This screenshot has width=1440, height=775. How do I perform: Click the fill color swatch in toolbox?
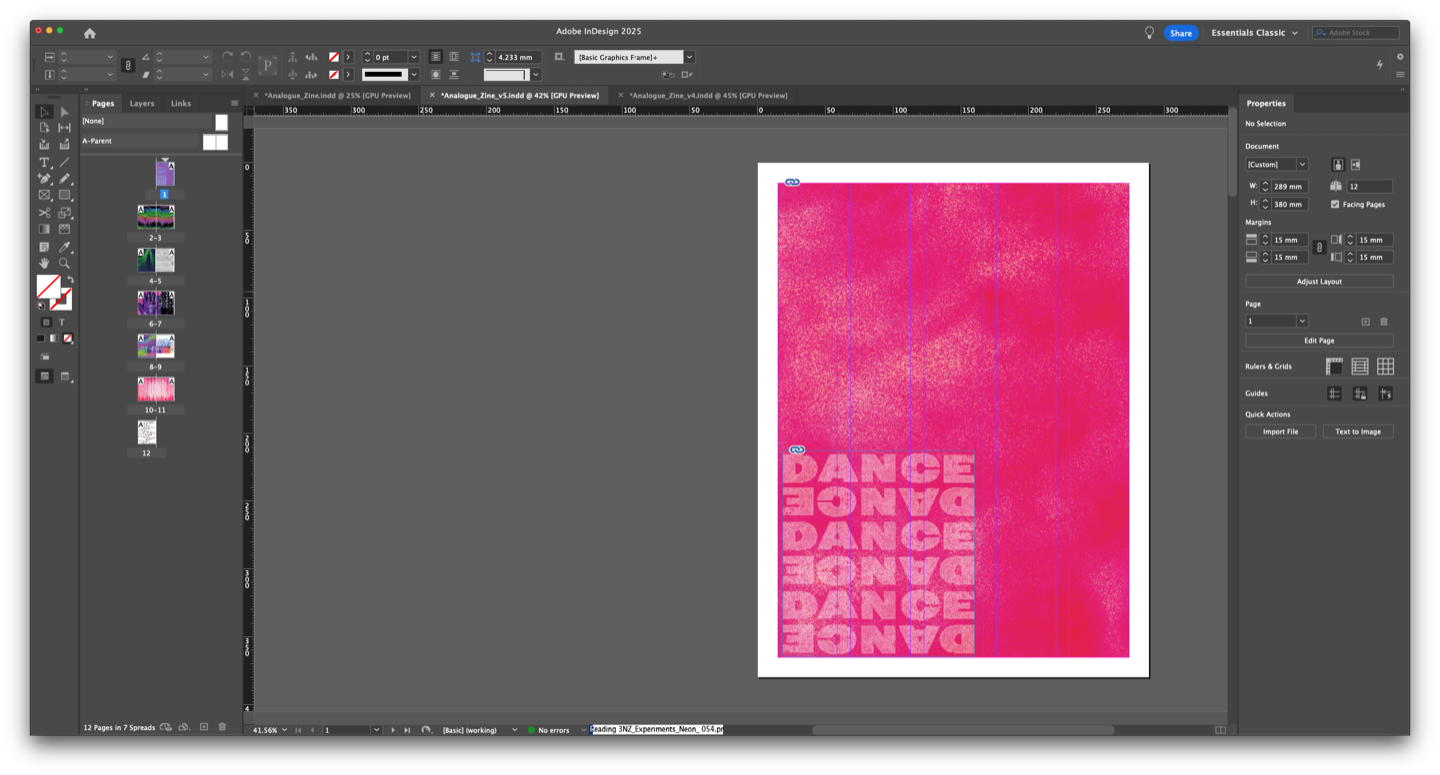(x=46, y=286)
